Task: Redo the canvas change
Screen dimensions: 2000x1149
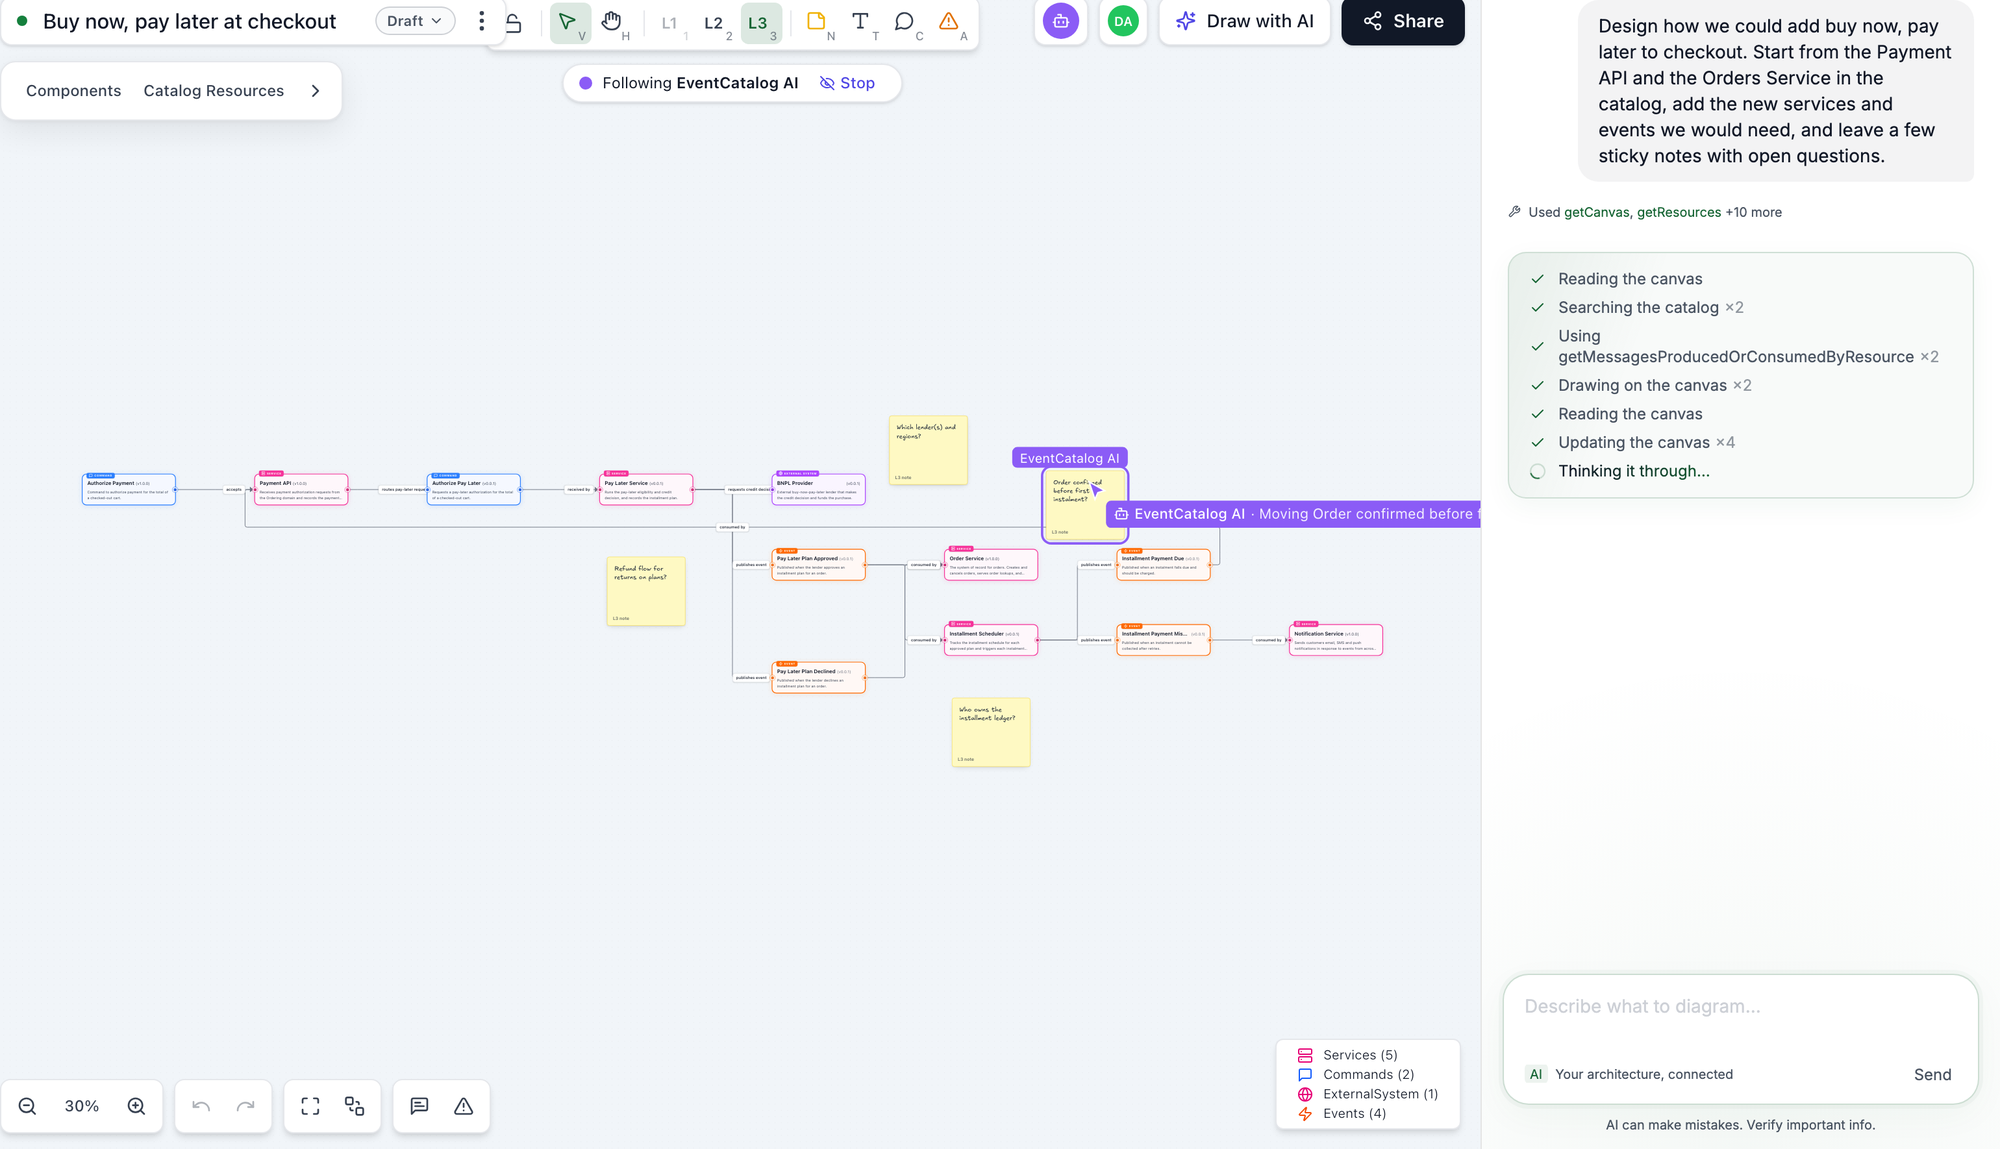Action: pos(245,1106)
